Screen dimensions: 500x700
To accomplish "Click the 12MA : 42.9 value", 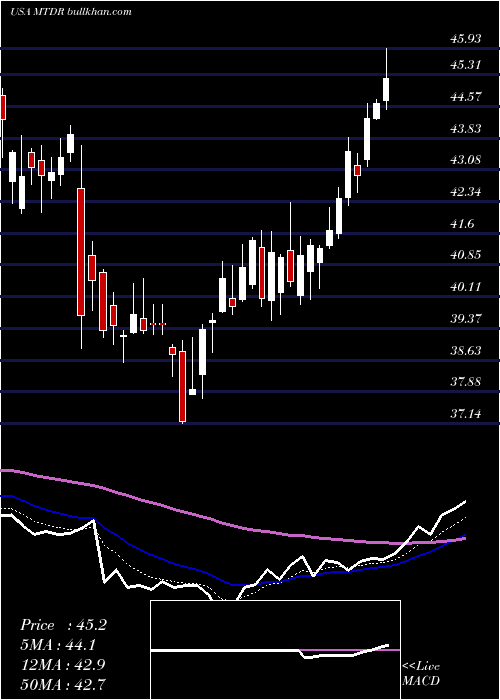I will point(62,664).
